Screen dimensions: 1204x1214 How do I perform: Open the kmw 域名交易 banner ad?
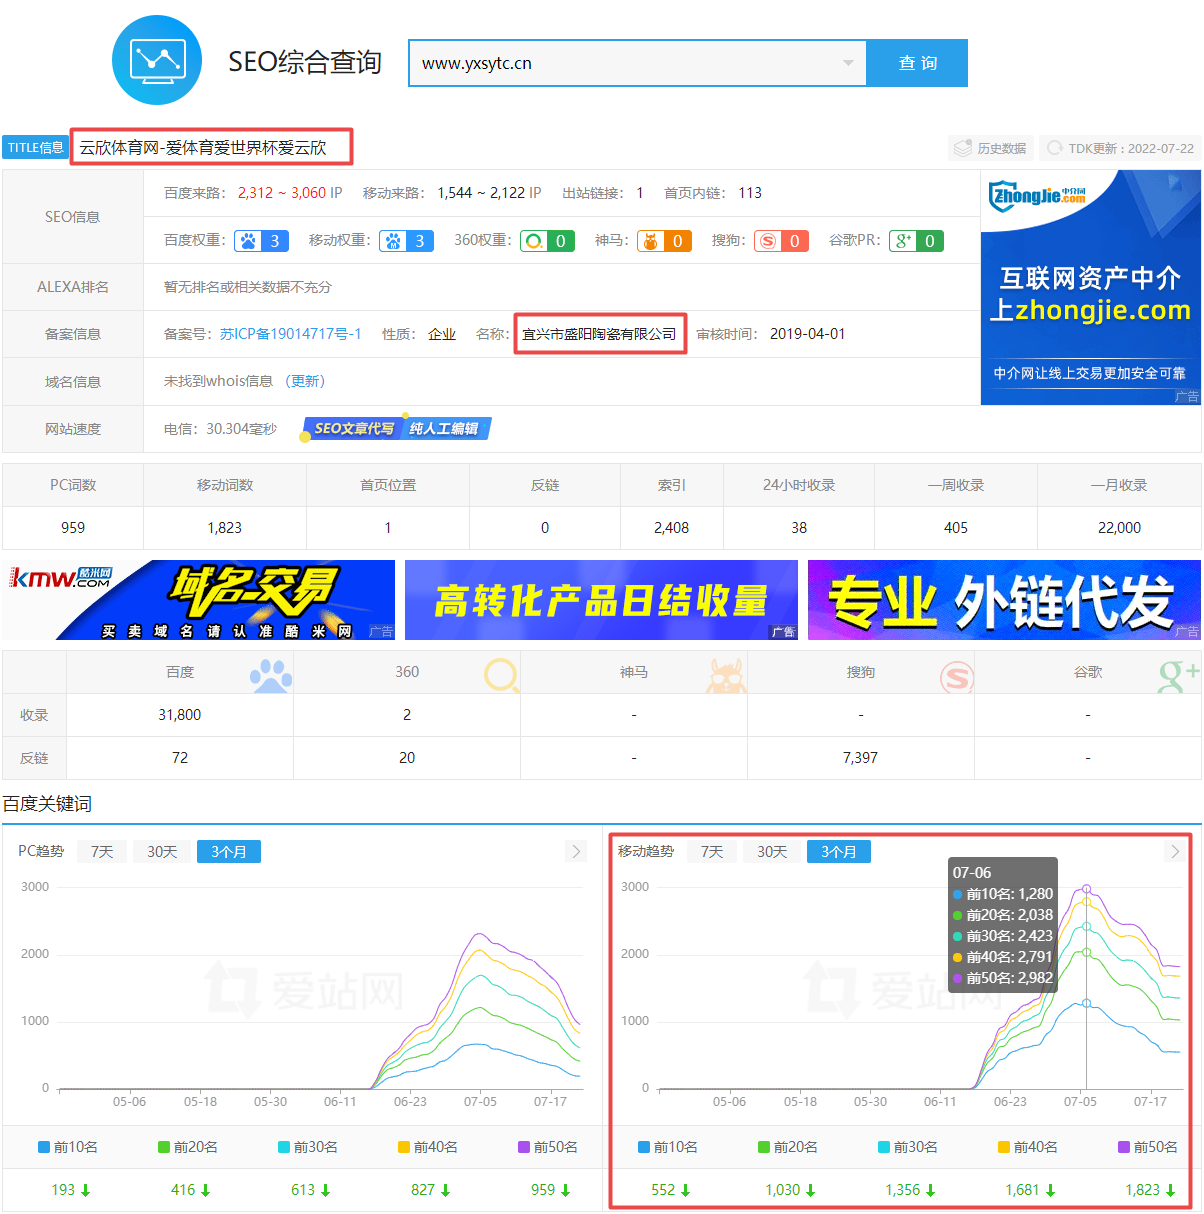click(x=199, y=600)
